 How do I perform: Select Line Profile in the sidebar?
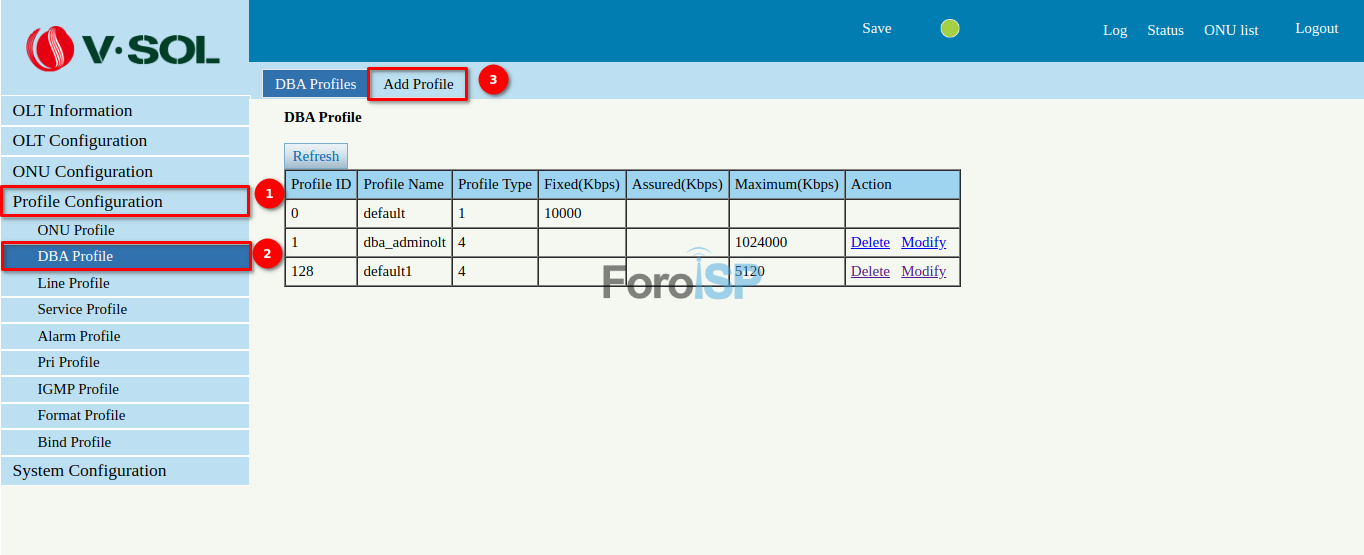click(x=73, y=283)
